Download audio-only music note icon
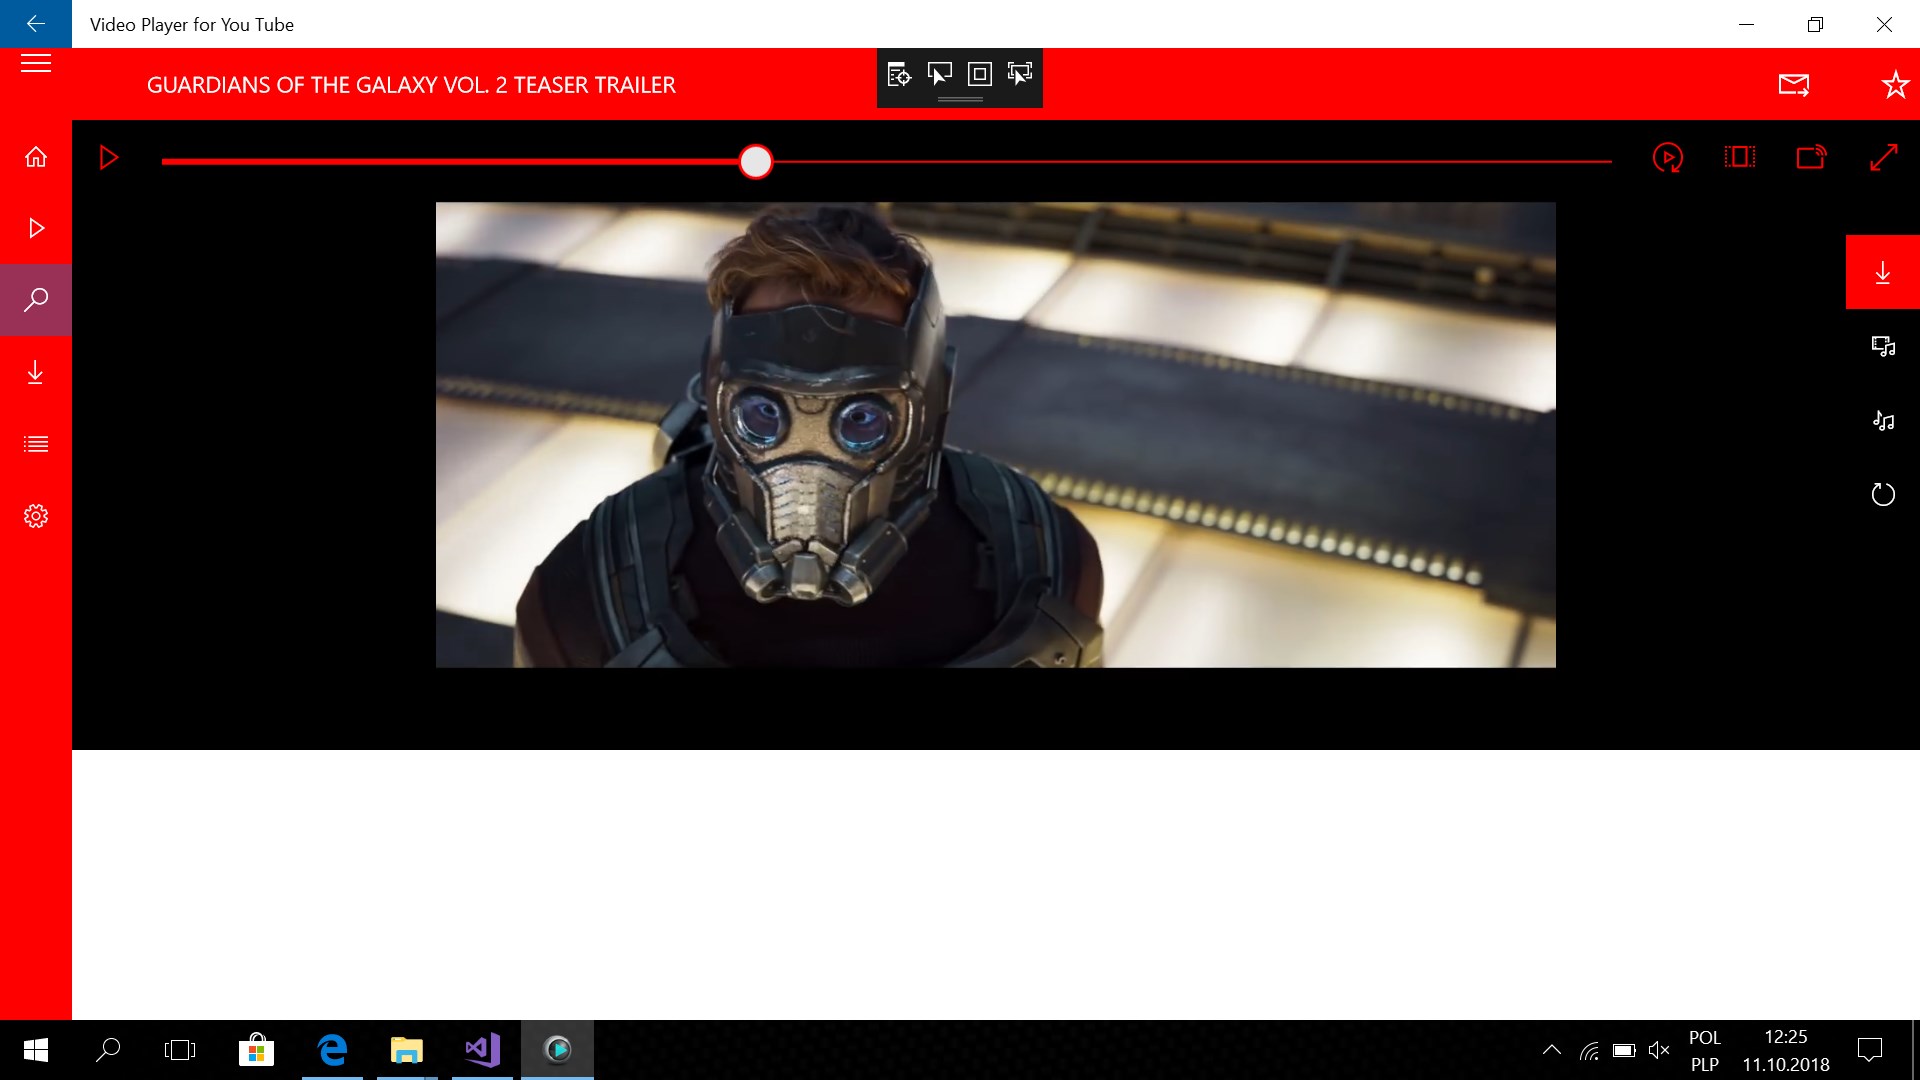This screenshot has height=1080, width=1920. [1883, 421]
